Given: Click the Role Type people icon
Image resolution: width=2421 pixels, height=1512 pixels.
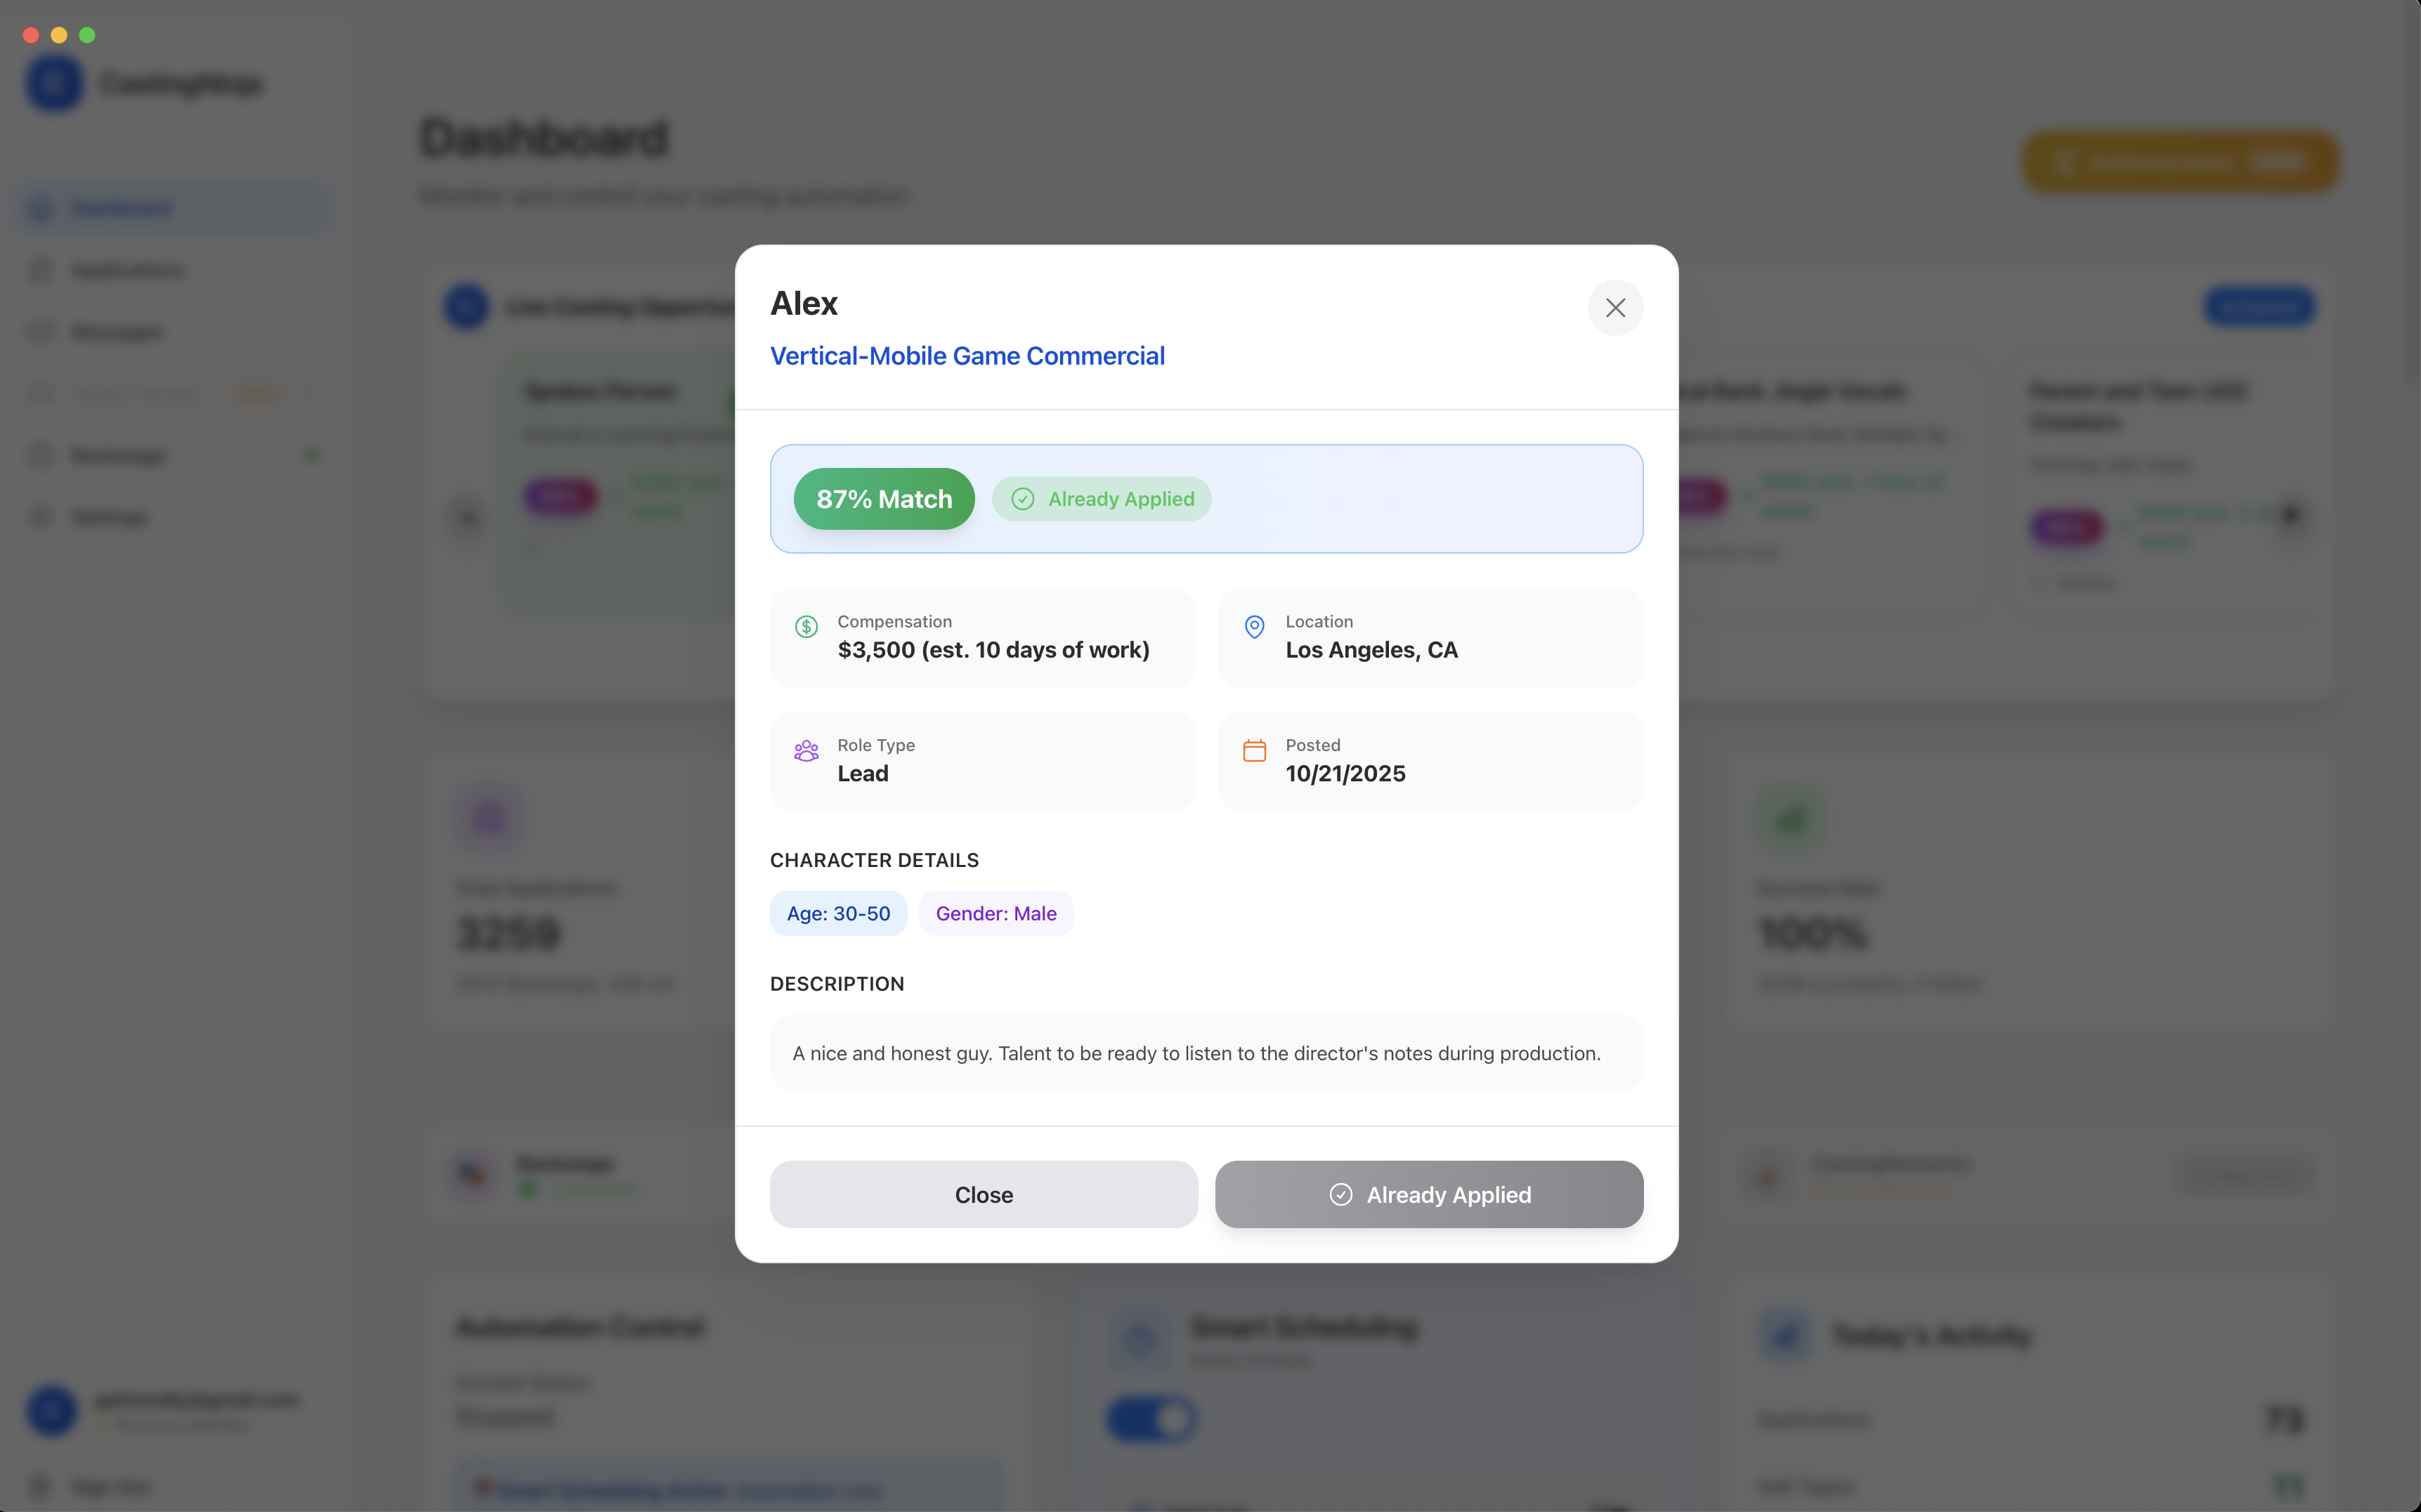Looking at the screenshot, I should (806, 751).
